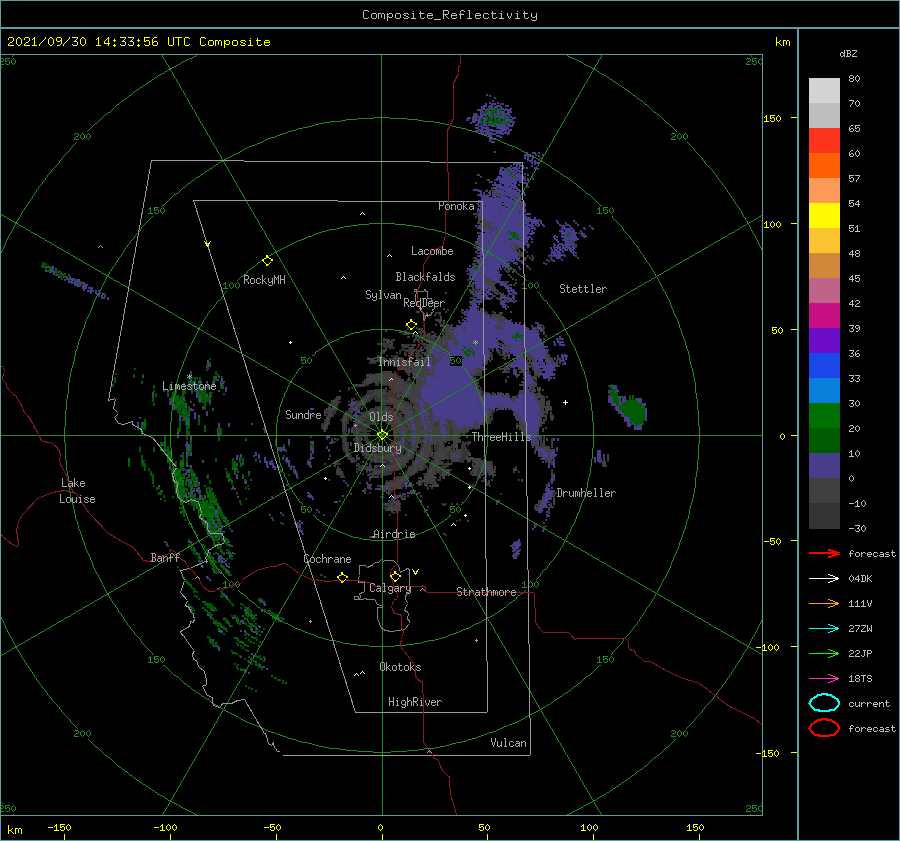Click the dBZ scale heading
Viewport: 900px width, 841px height.
pos(848,54)
